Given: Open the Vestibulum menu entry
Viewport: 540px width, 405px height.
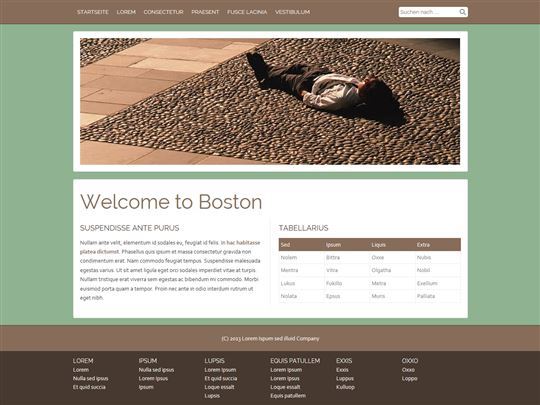Looking at the screenshot, I should [x=292, y=12].
